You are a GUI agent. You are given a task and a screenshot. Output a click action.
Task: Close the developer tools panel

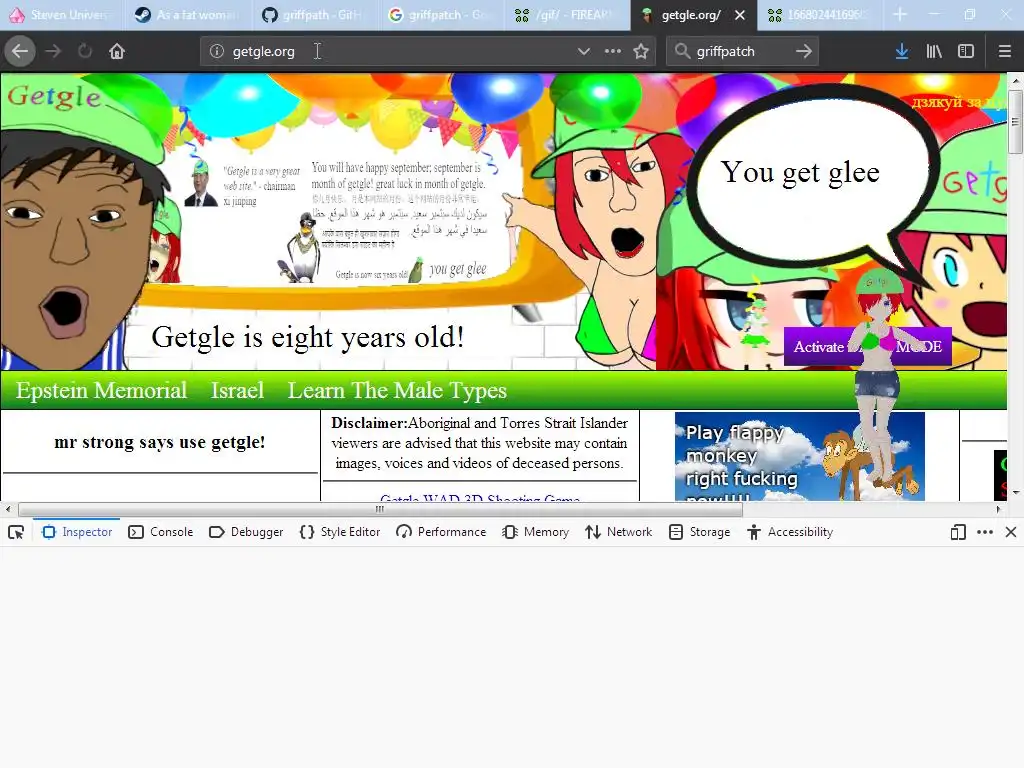(1011, 532)
